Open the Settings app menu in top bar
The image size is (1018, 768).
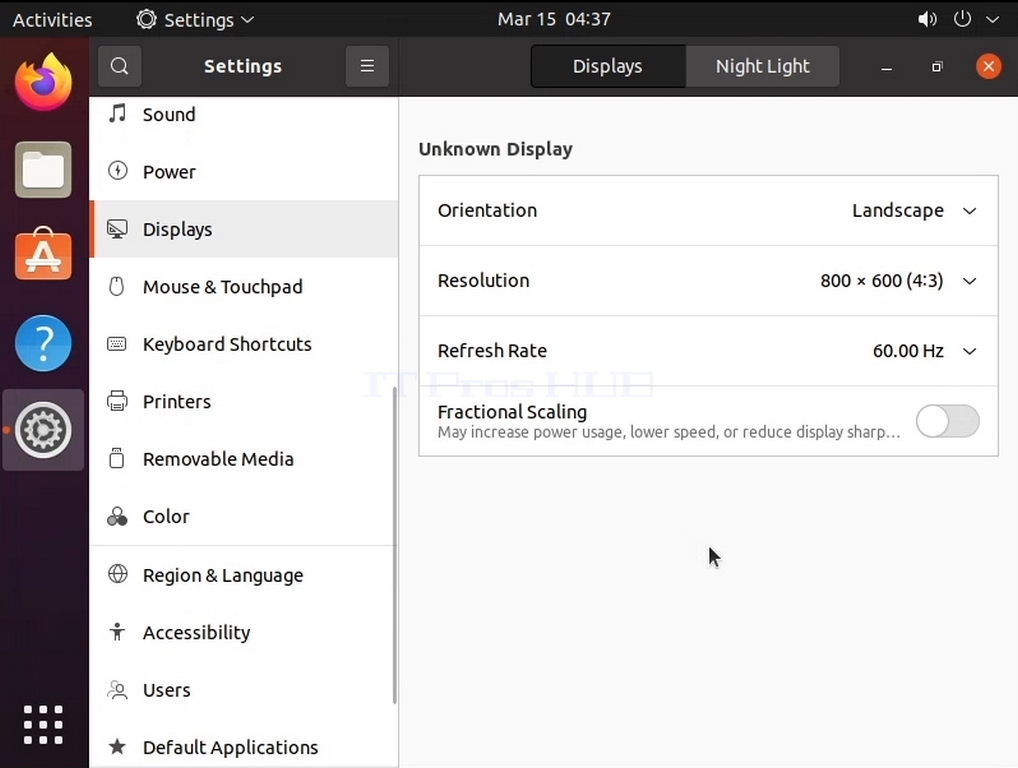[x=195, y=19]
